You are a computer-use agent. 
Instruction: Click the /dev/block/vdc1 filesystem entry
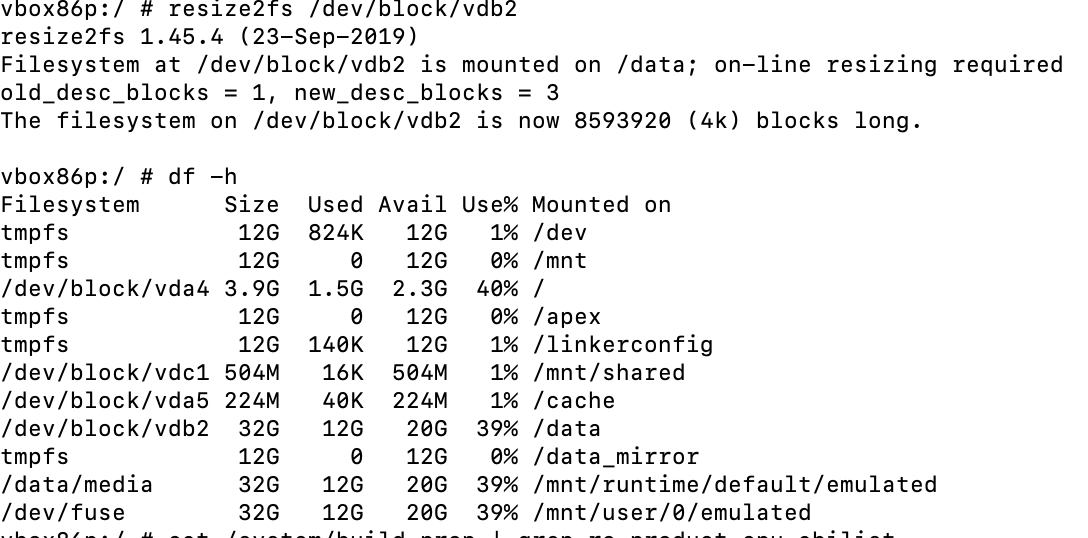pos(105,373)
